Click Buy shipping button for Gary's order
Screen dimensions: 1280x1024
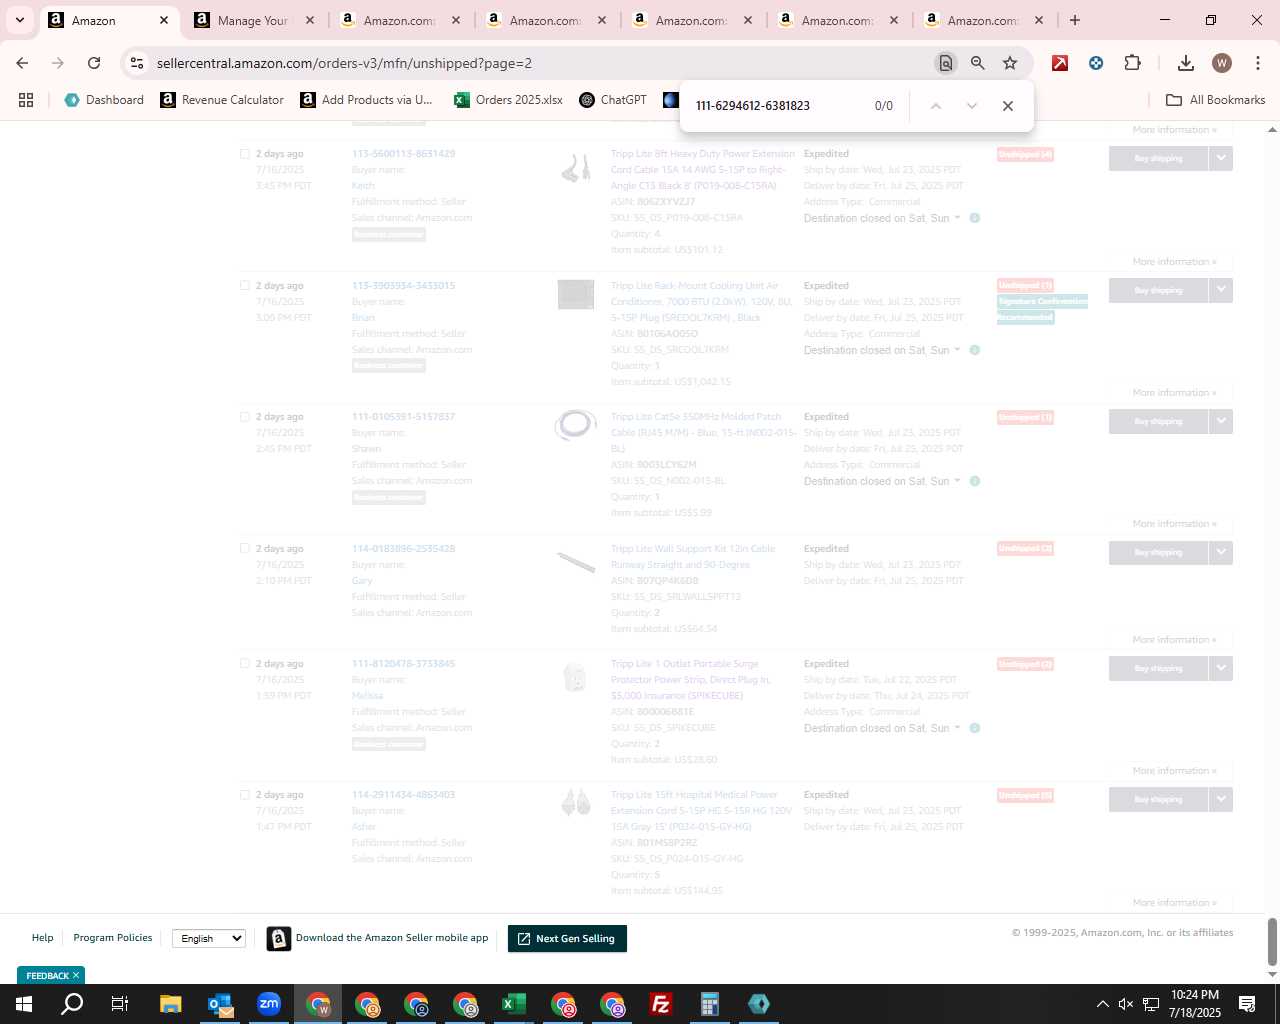pyautogui.click(x=1158, y=552)
